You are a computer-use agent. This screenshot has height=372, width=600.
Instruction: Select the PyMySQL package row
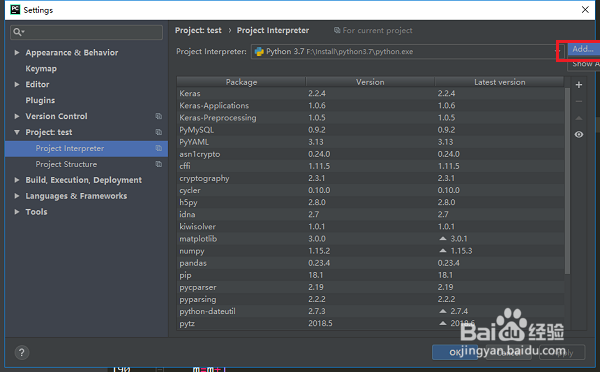(370, 130)
